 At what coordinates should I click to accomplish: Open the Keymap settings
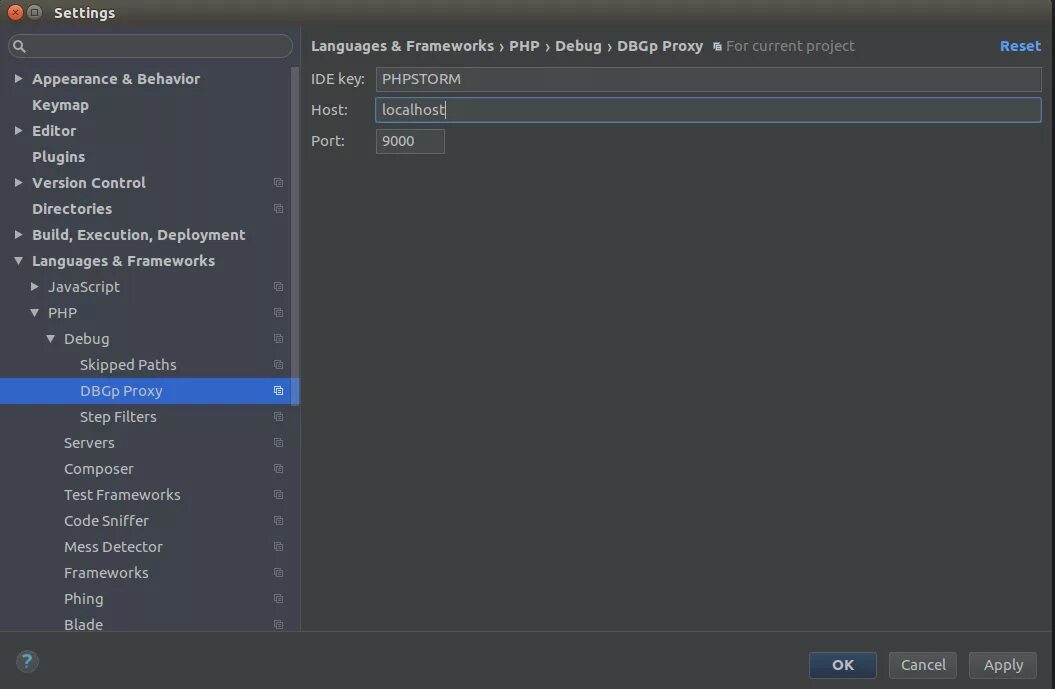pos(60,105)
